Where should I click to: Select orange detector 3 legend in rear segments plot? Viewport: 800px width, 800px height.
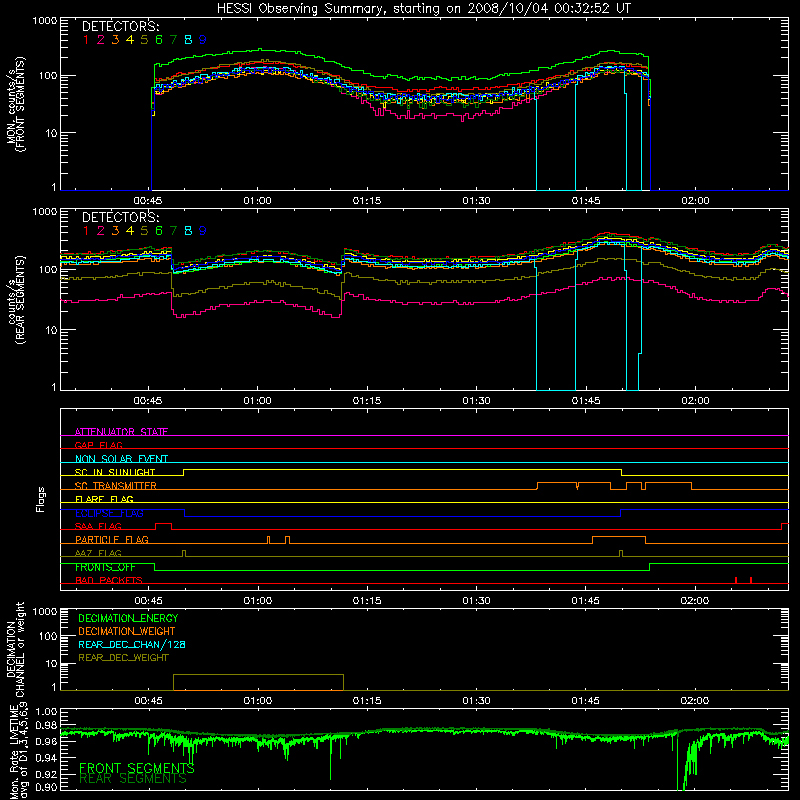(x=115, y=231)
